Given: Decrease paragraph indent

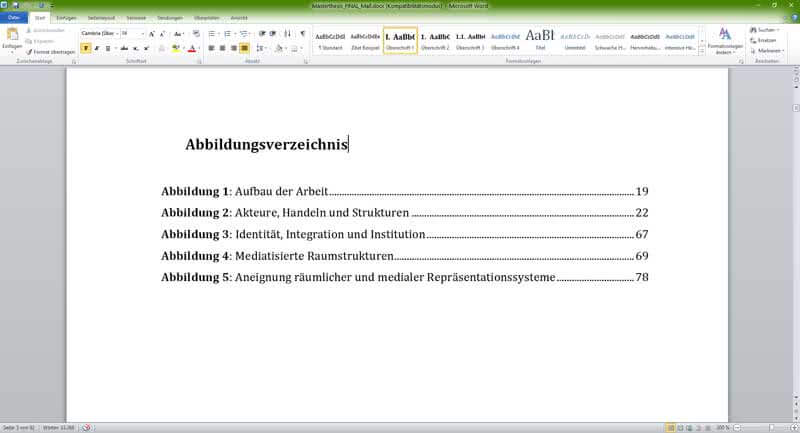Looking at the screenshot, I should click(262, 34).
